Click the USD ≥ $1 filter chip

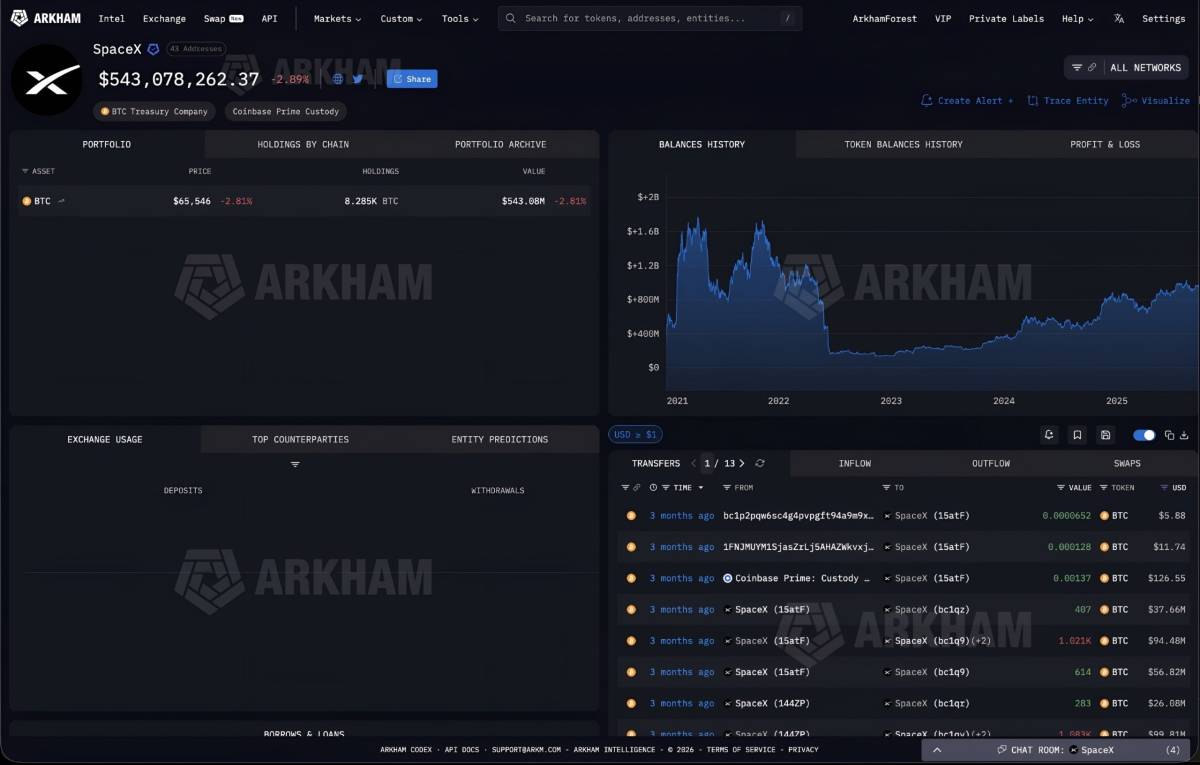click(x=635, y=435)
